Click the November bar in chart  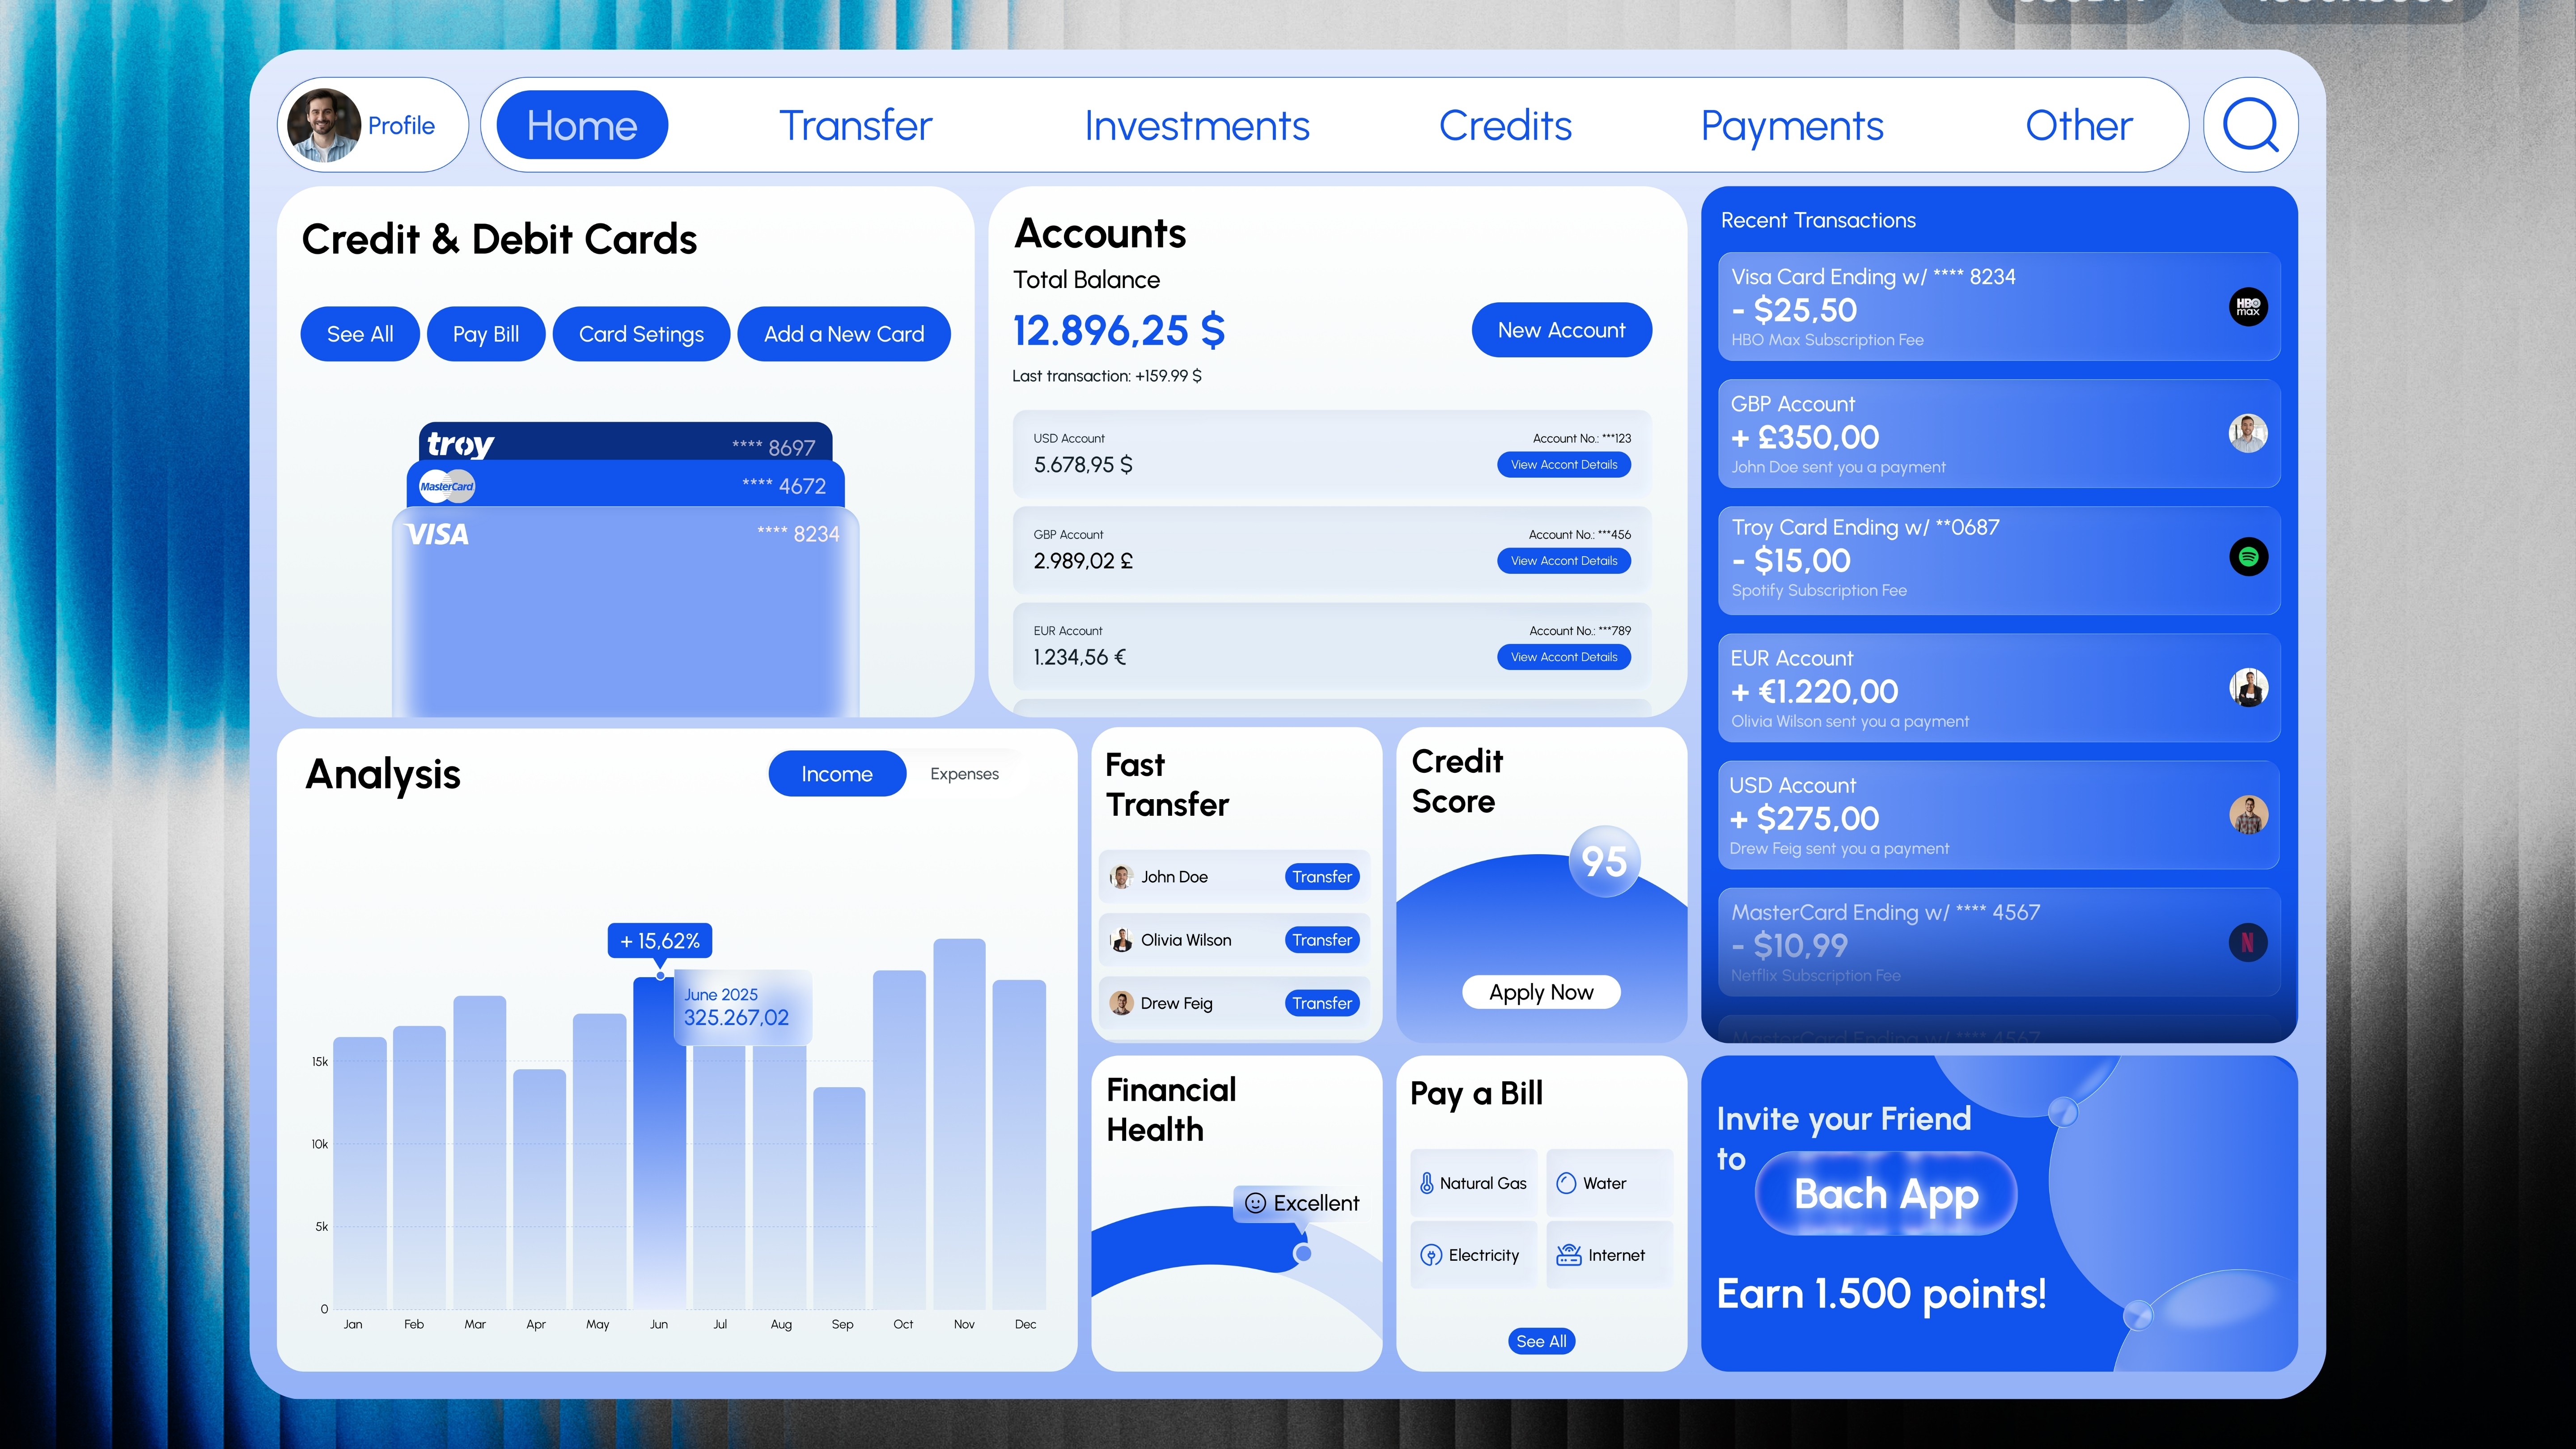[959, 1125]
